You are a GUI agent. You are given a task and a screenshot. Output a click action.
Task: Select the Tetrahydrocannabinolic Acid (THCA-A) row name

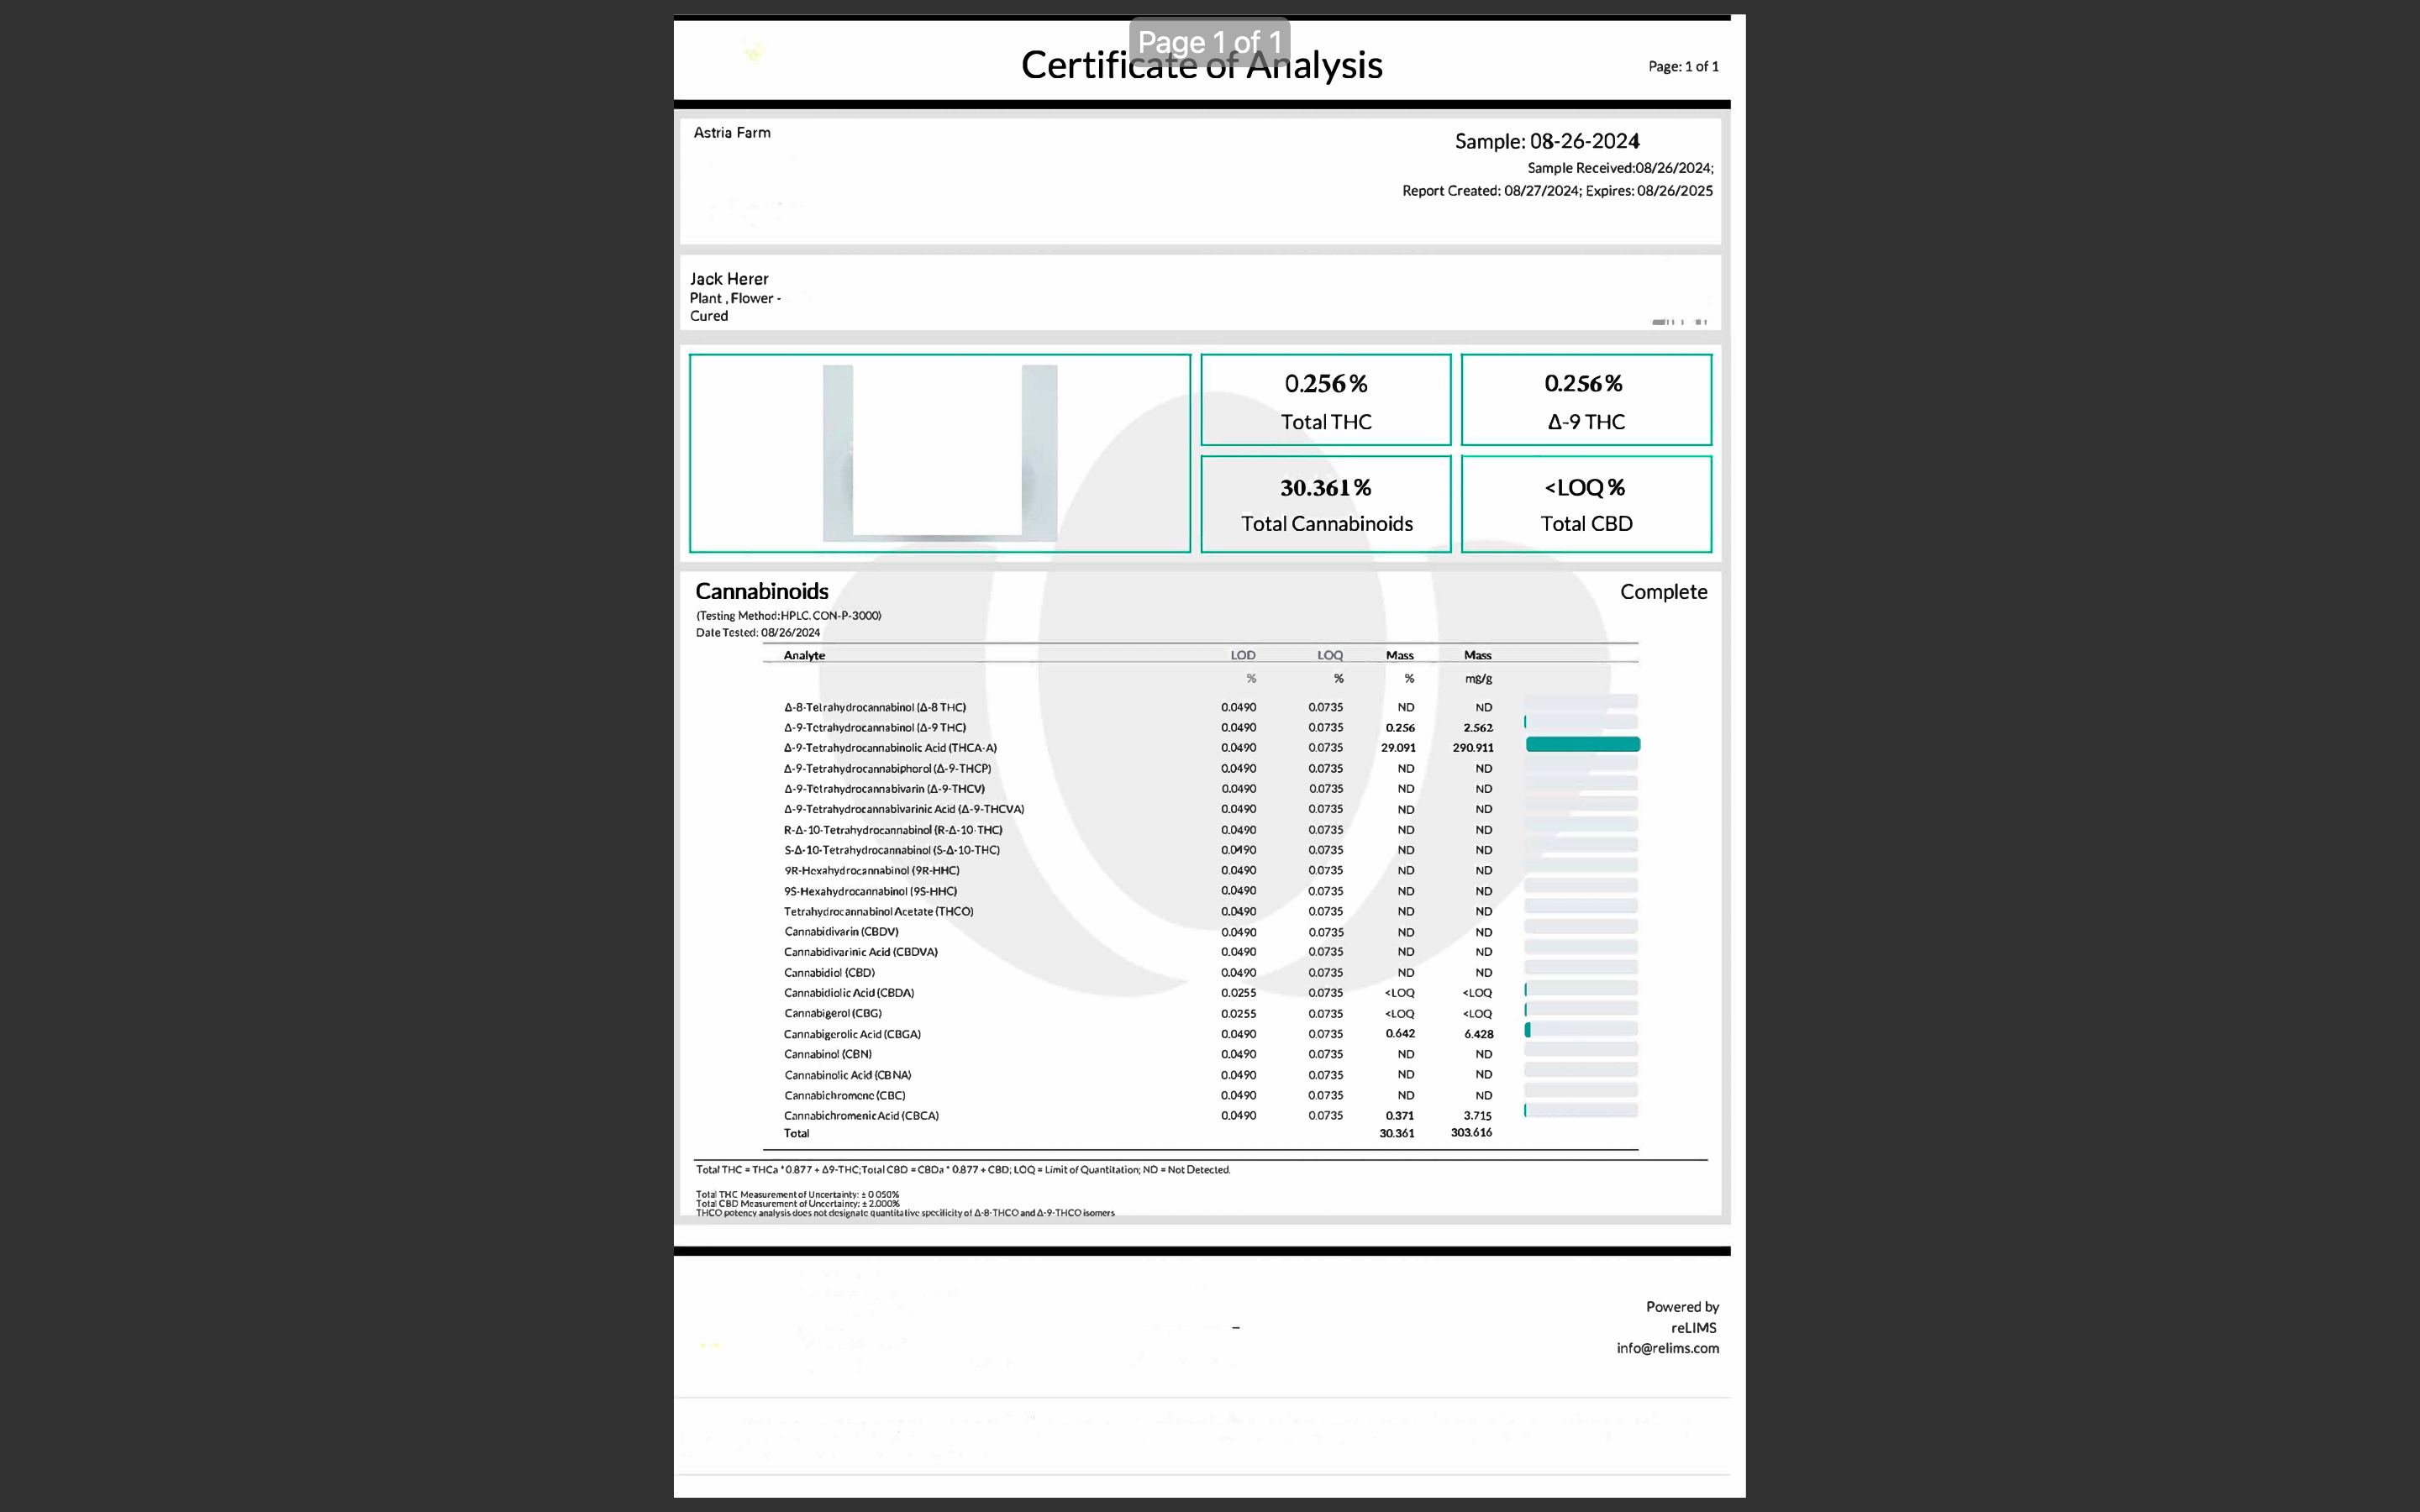point(890,748)
